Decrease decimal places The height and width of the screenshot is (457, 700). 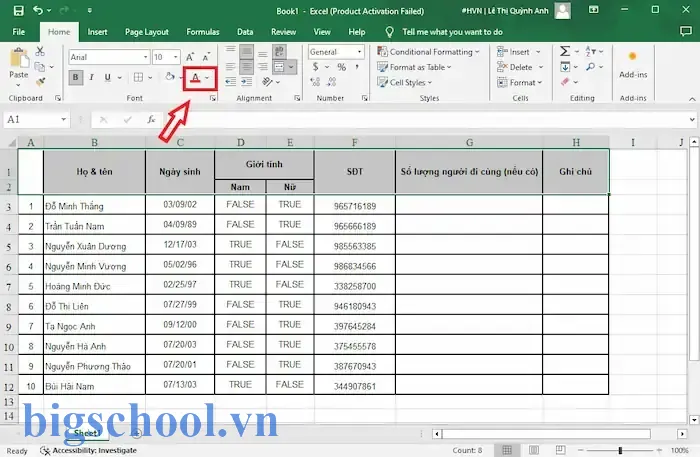coord(331,82)
